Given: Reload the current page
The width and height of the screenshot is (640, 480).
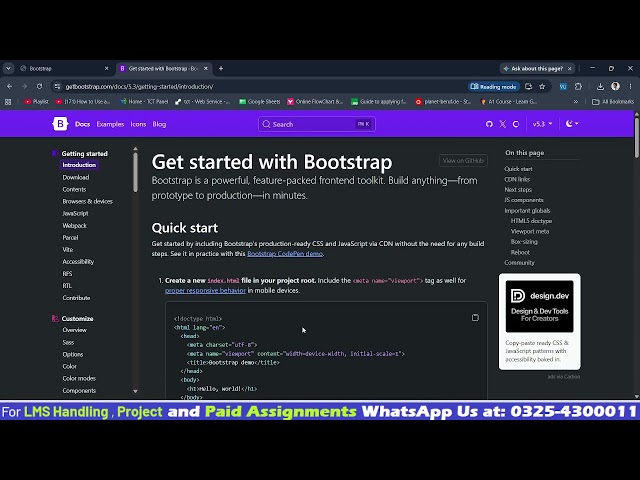Looking at the screenshot, I should point(39,87).
